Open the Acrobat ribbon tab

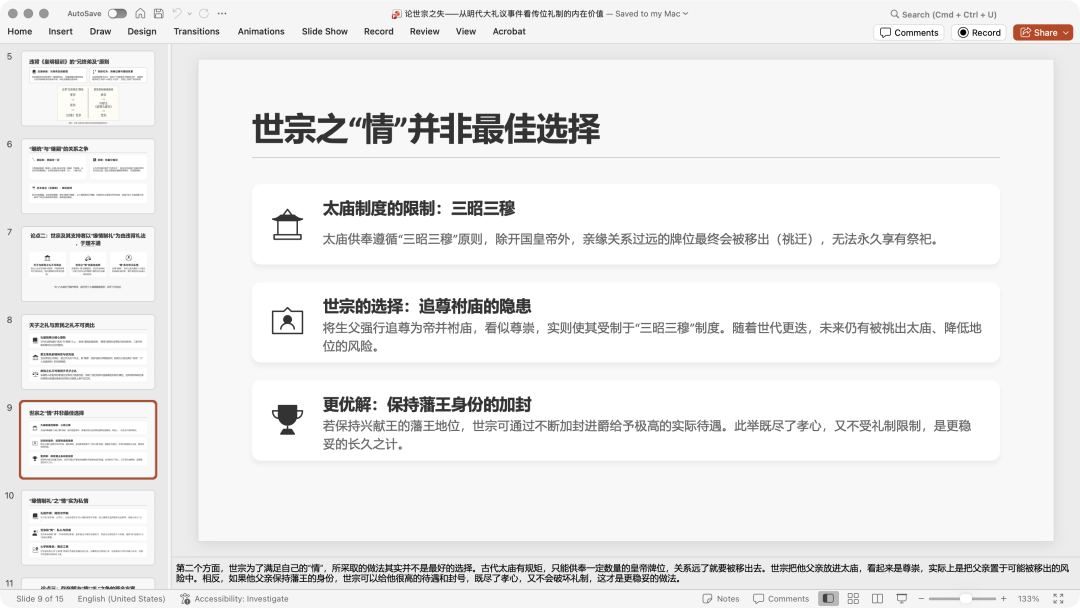pos(509,31)
